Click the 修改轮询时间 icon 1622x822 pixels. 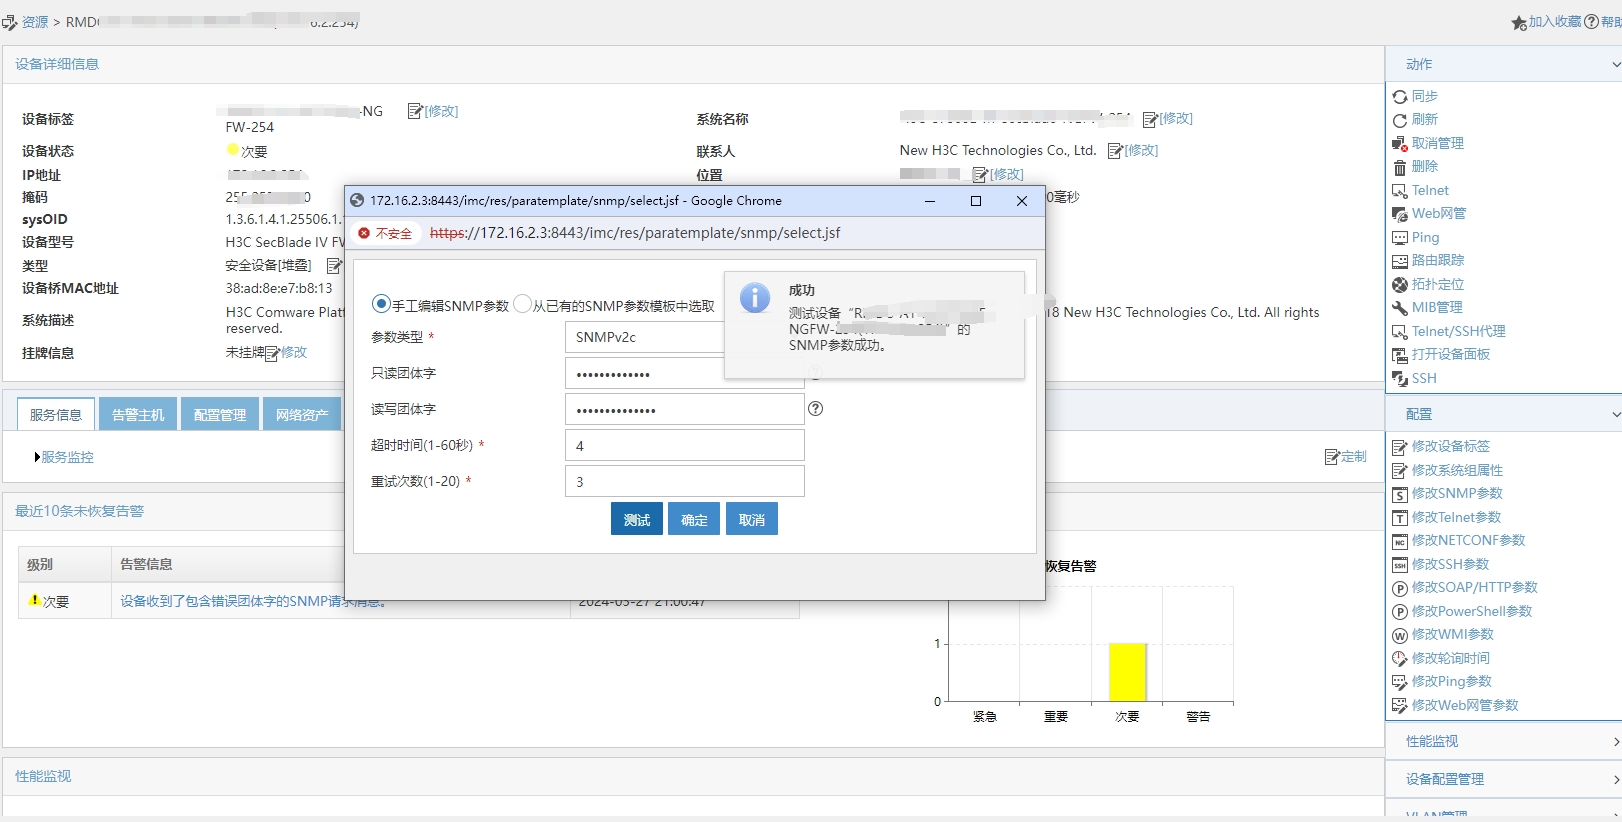[x=1400, y=659]
